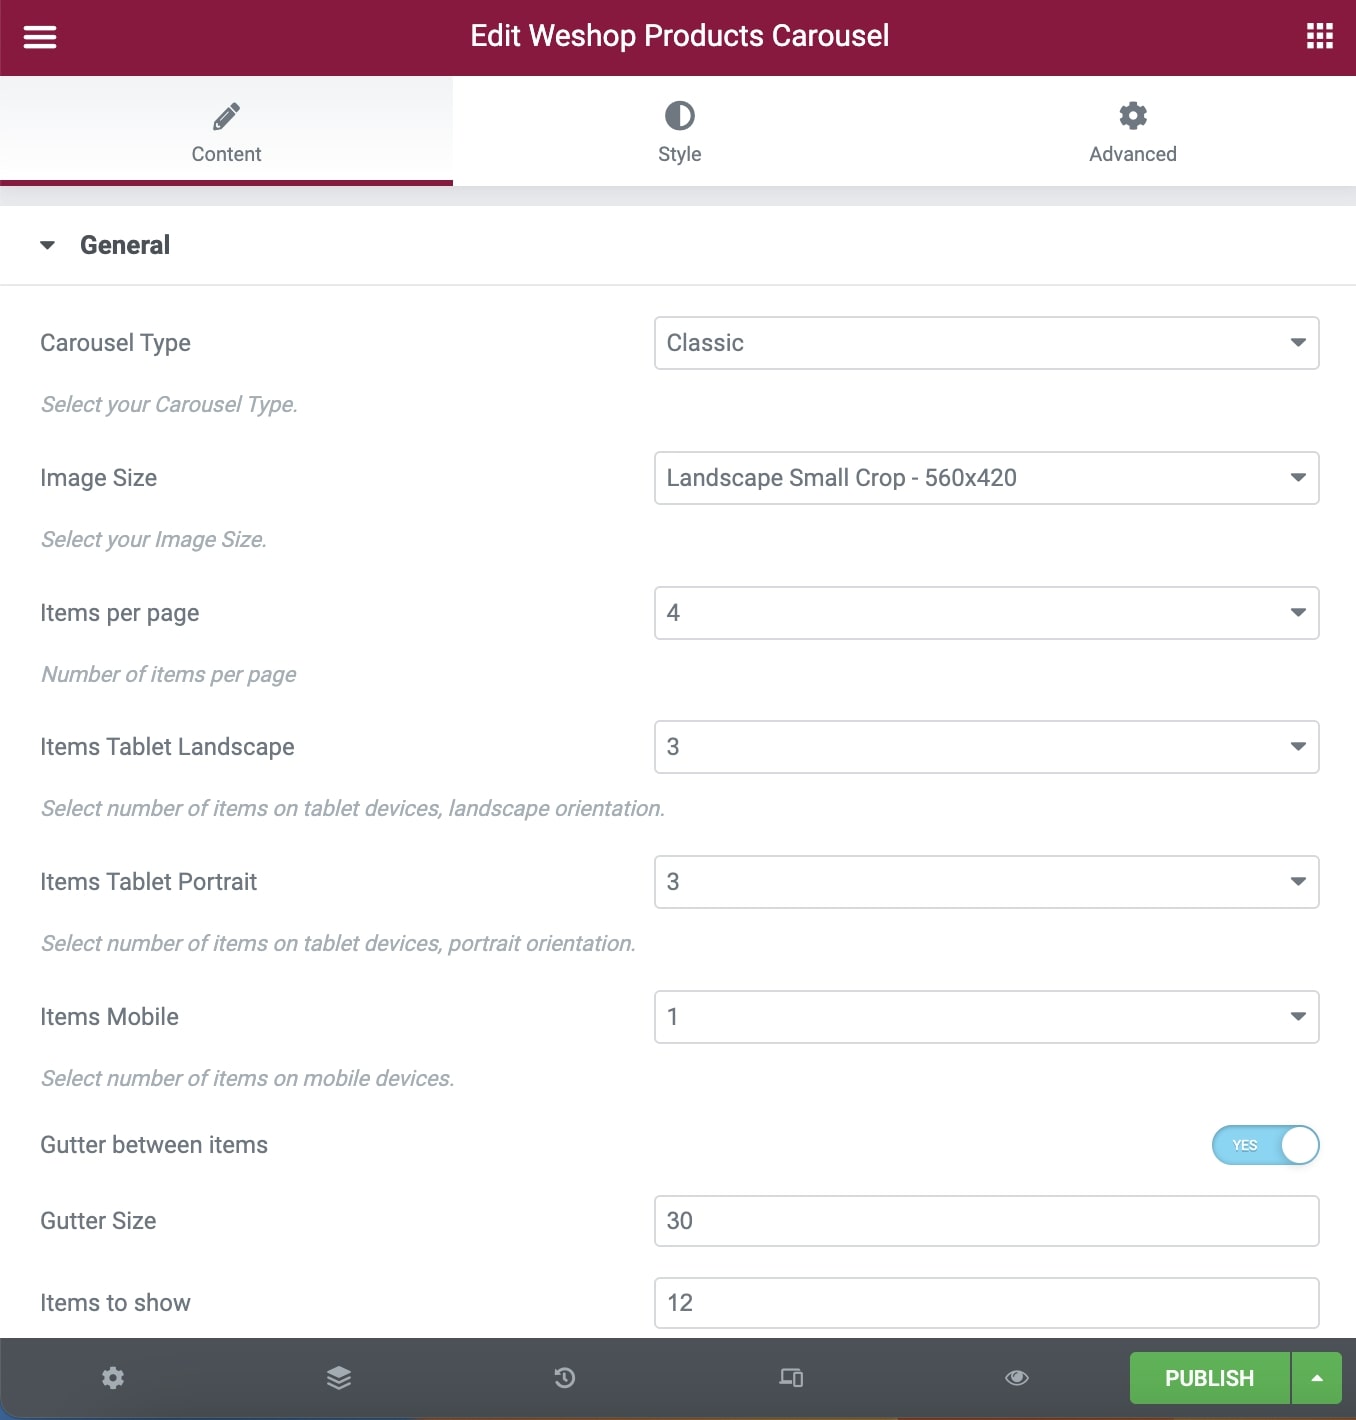Open the Navigator layers icon
Screen dimensions: 1356x1420
339,1378
